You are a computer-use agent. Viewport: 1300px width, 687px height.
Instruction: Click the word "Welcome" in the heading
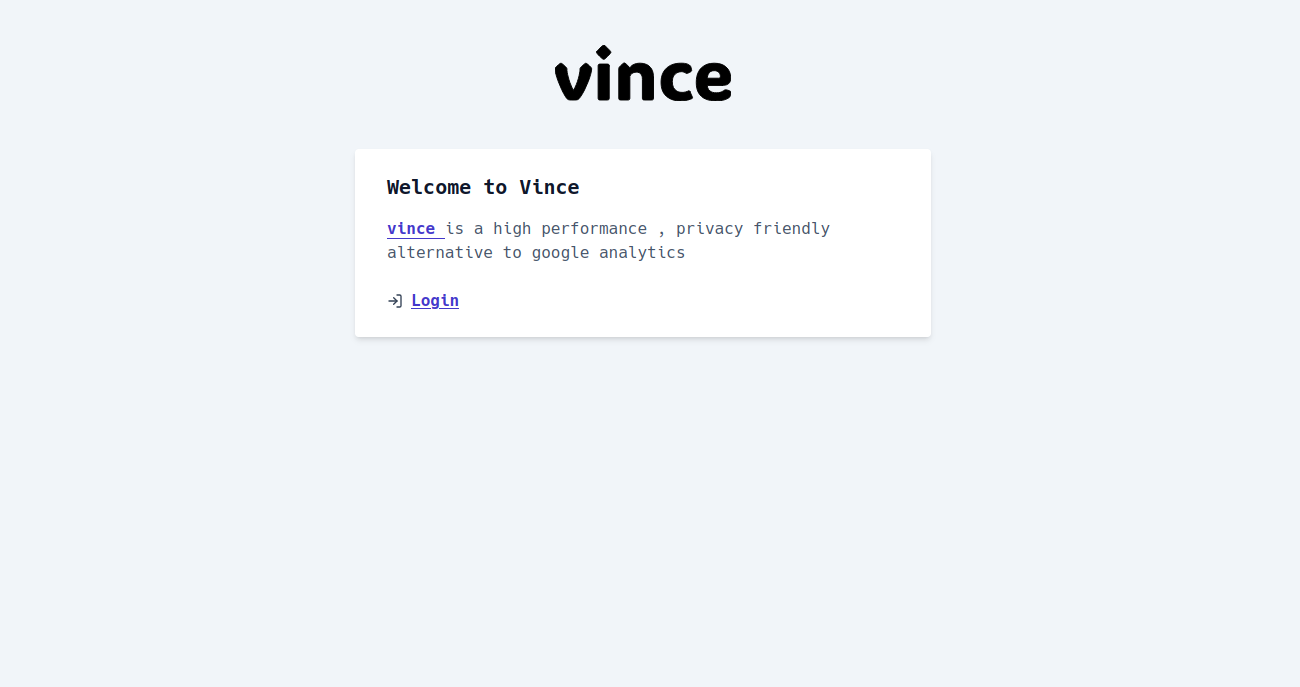pos(429,187)
